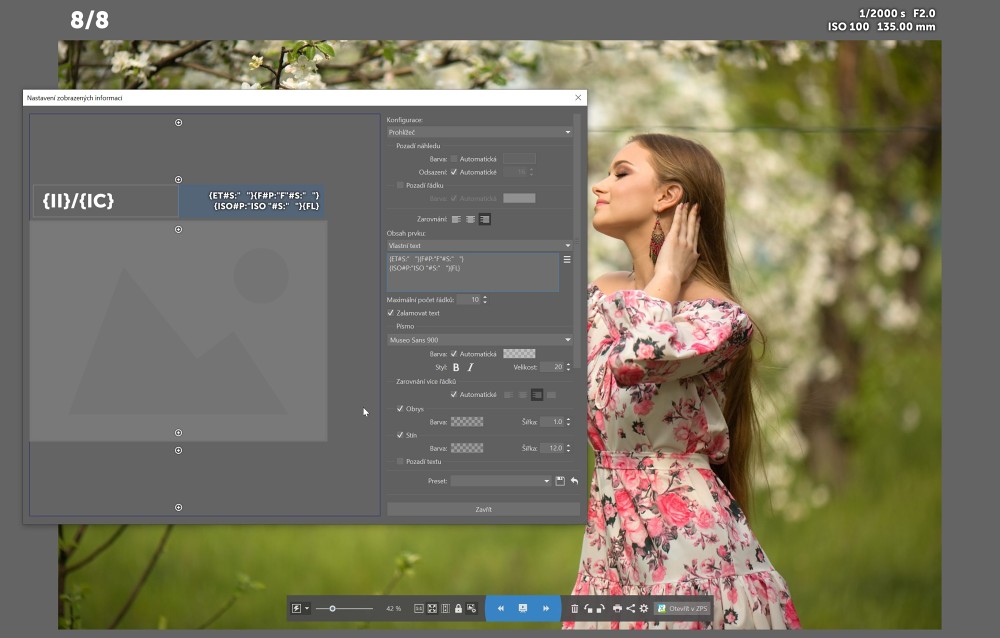Toggle the Bold style button
This screenshot has width=1000, height=638.
click(x=456, y=367)
